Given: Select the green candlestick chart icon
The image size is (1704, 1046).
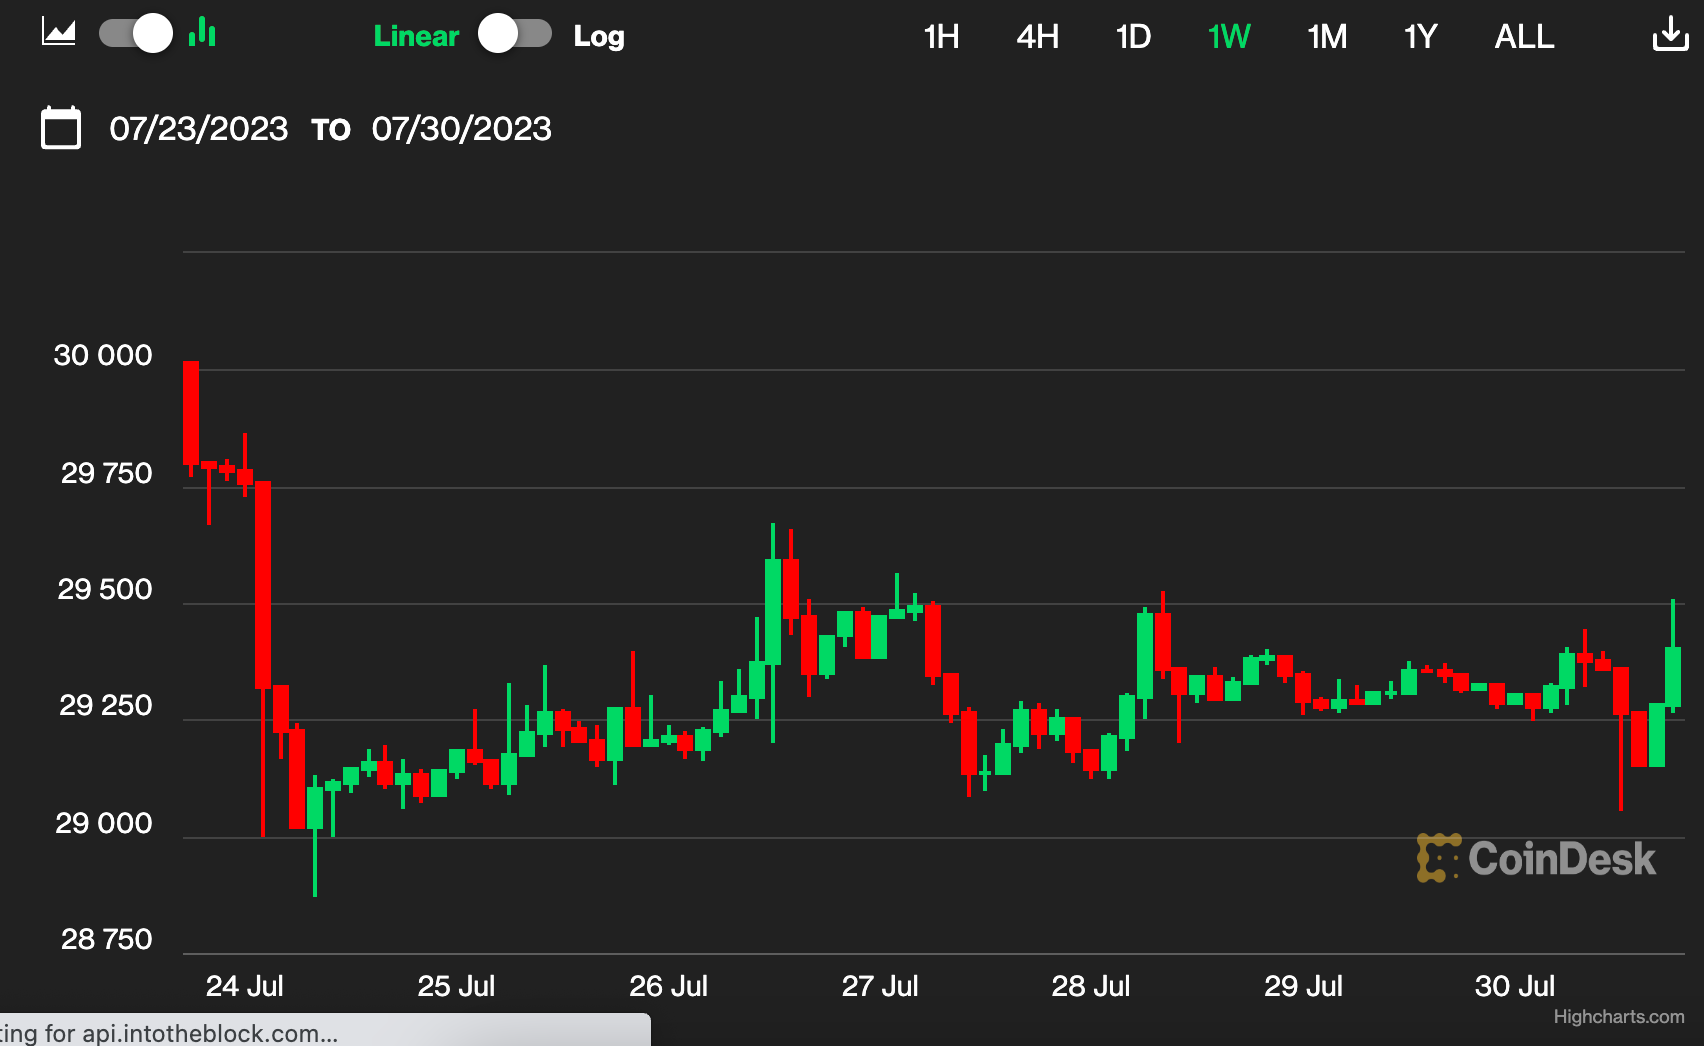Looking at the screenshot, I should pos(202,32).
